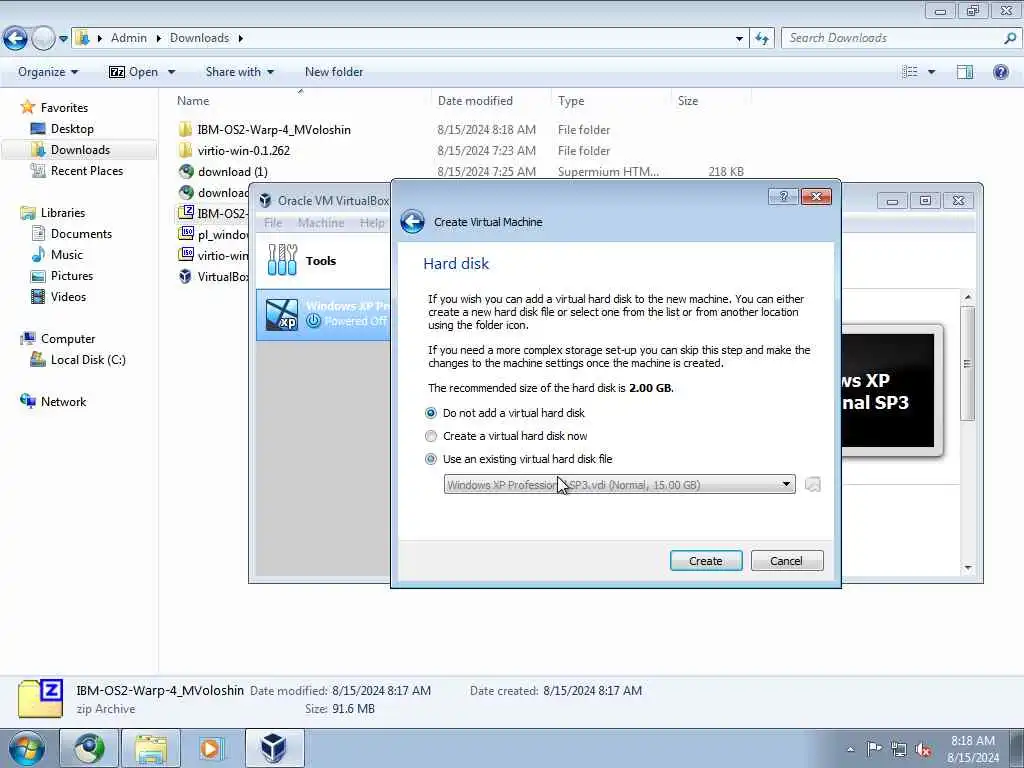The height and width of the screenshot is (768, 1024).
Task: Open the Action Center flag icon
Action: (874, 749)
